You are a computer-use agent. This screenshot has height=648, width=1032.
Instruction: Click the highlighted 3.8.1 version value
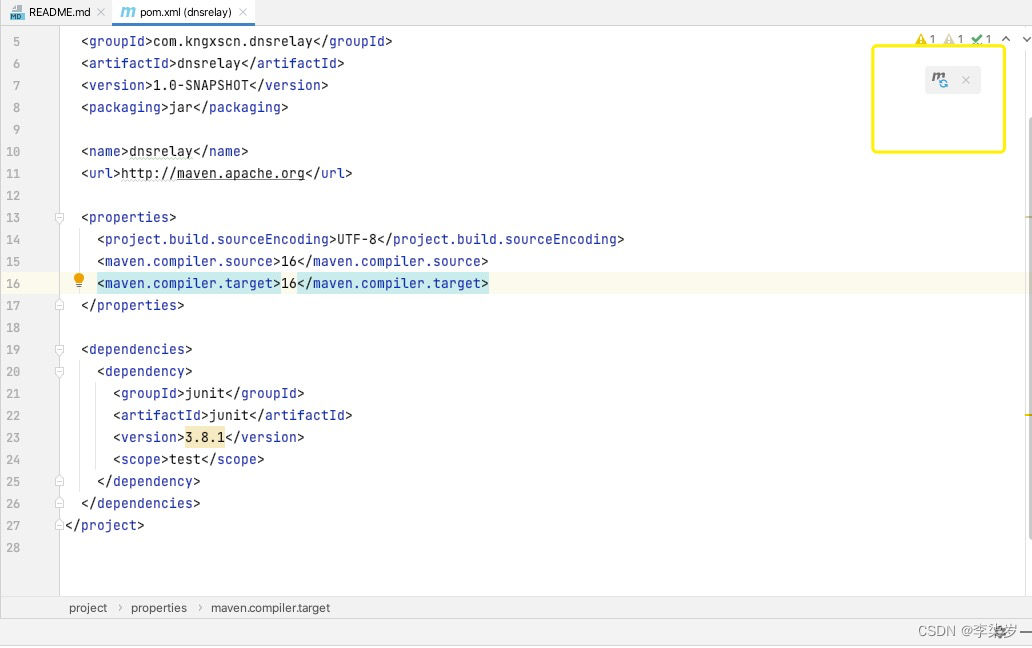coord(204,437)
